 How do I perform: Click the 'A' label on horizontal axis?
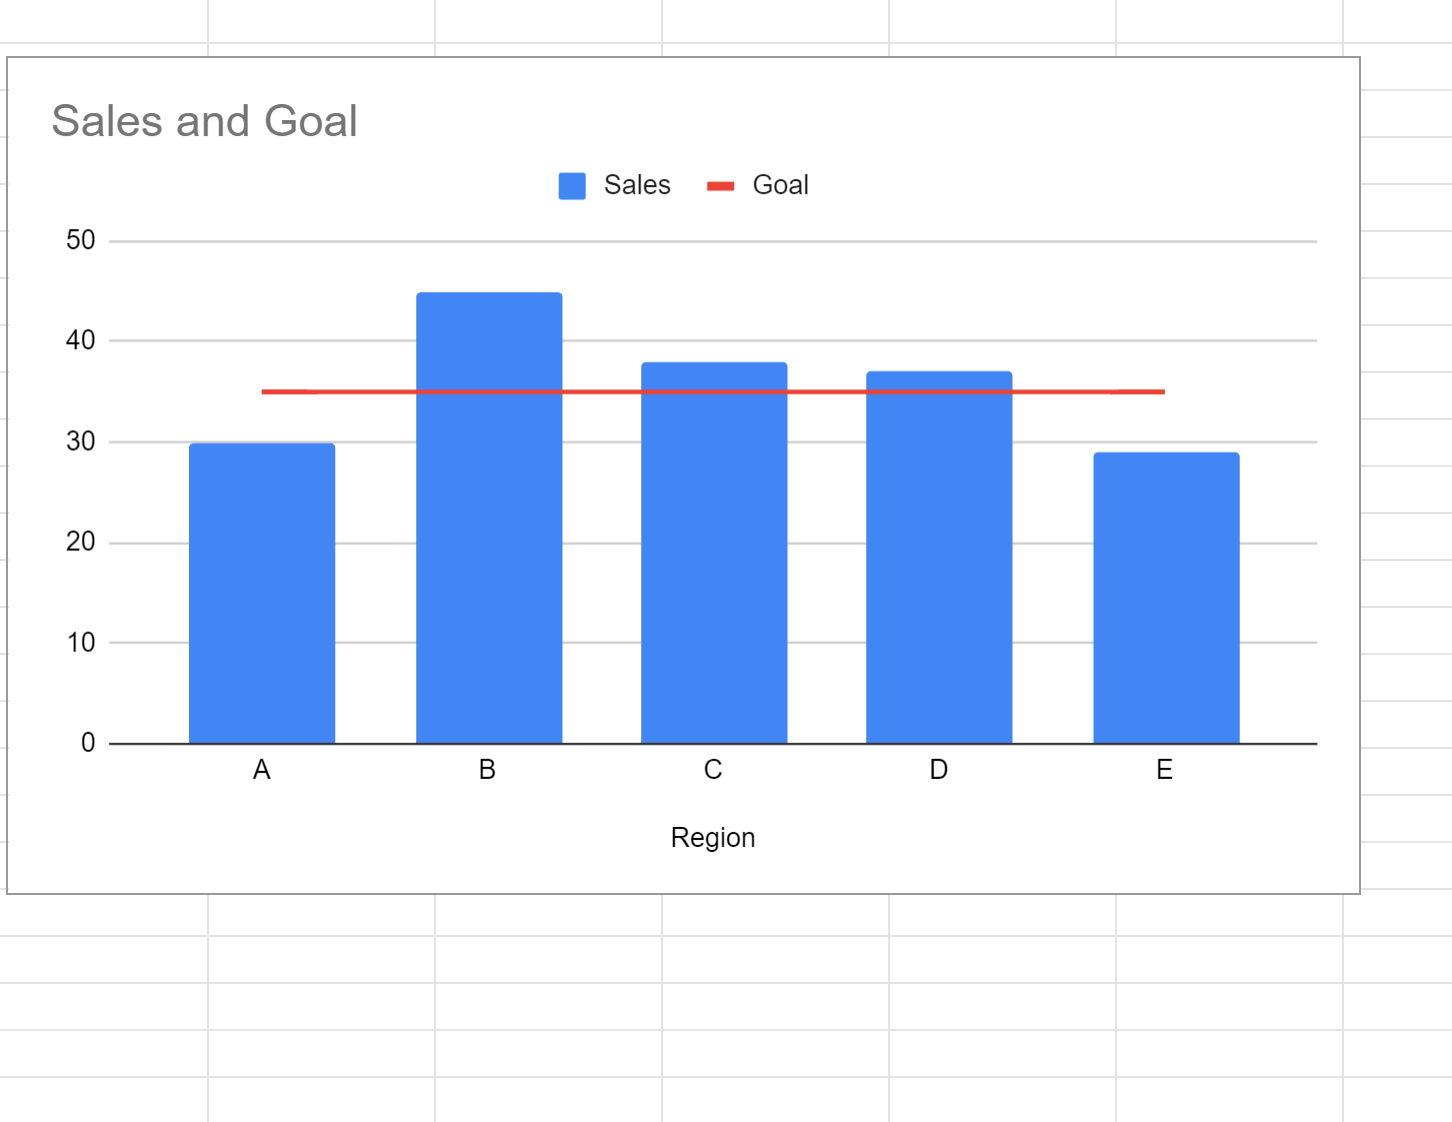(262, 770)
